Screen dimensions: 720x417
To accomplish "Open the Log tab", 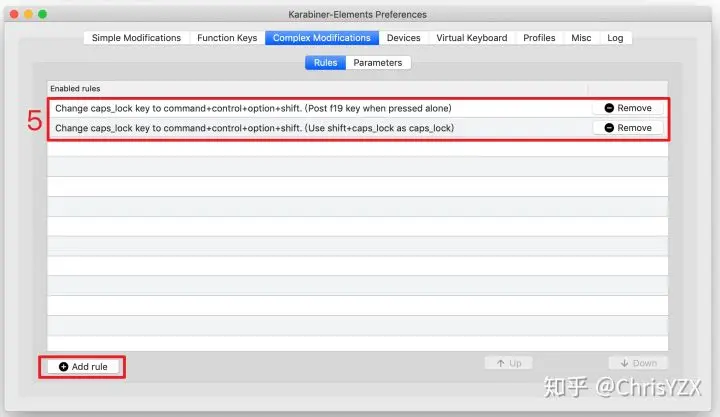I will coord(615,38).
